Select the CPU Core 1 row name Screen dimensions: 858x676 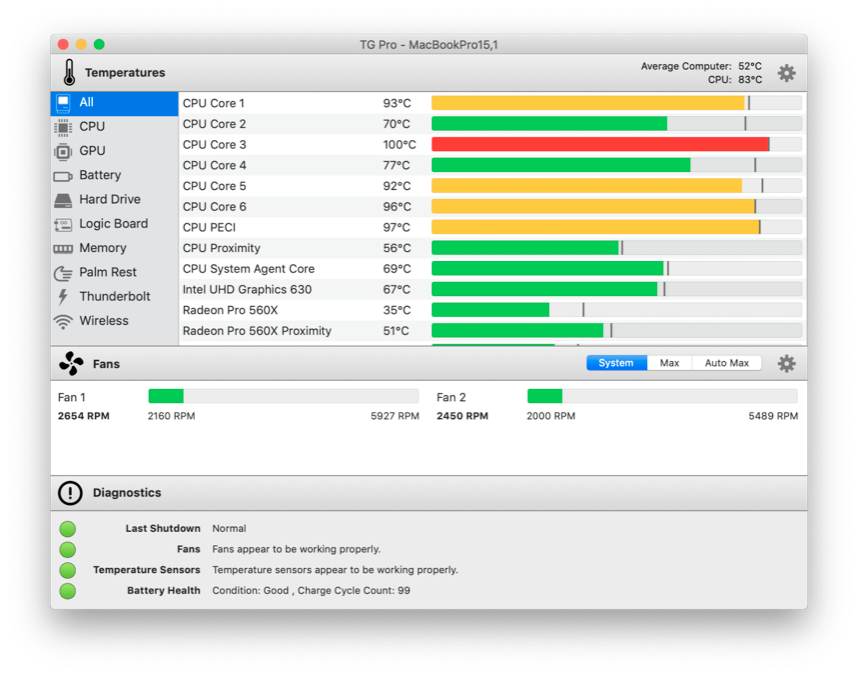point(213,103)
